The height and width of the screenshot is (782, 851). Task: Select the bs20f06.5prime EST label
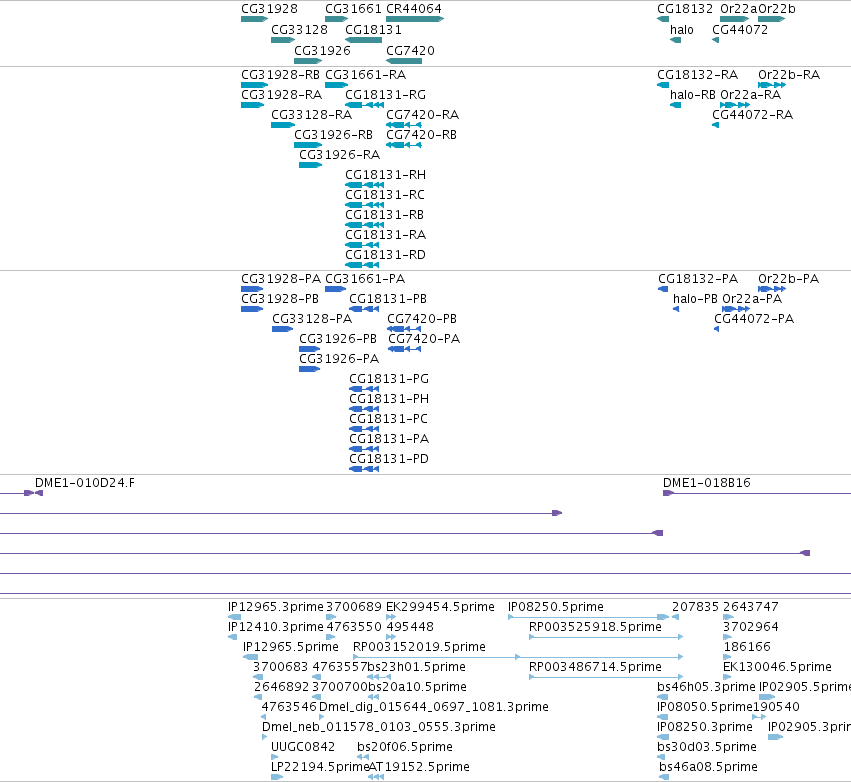(x=405, y=747)
